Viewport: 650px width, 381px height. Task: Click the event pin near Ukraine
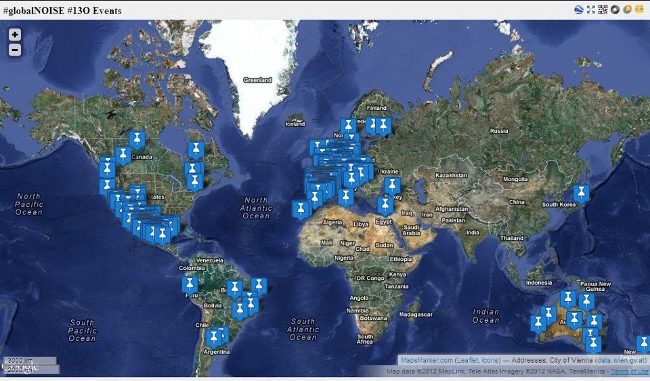click(x=392, y=186)
